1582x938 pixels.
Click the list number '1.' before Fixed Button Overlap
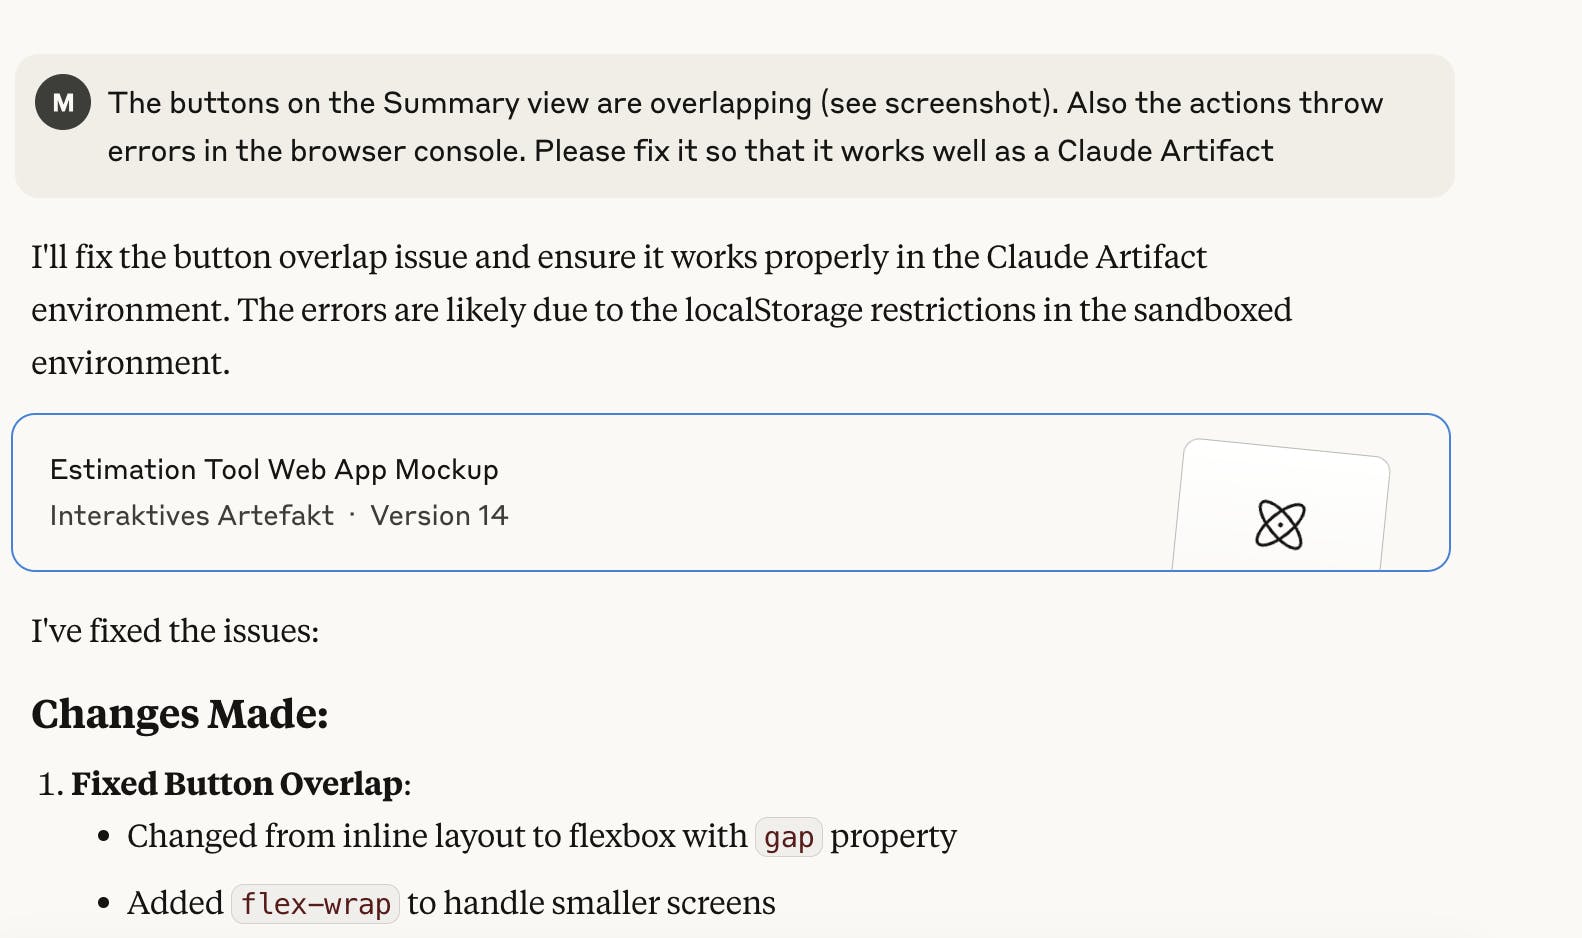coord(51,784)
